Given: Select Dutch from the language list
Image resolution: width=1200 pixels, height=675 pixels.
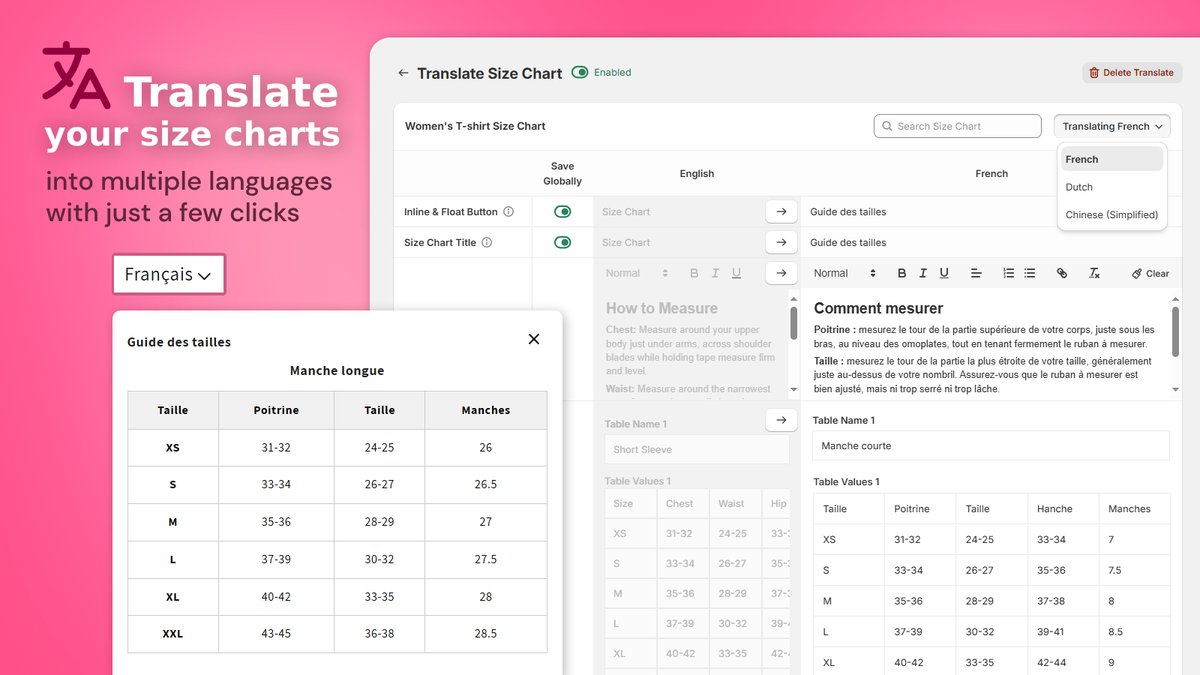Looking at the screenshot, I should click(x=1112, y=187).
